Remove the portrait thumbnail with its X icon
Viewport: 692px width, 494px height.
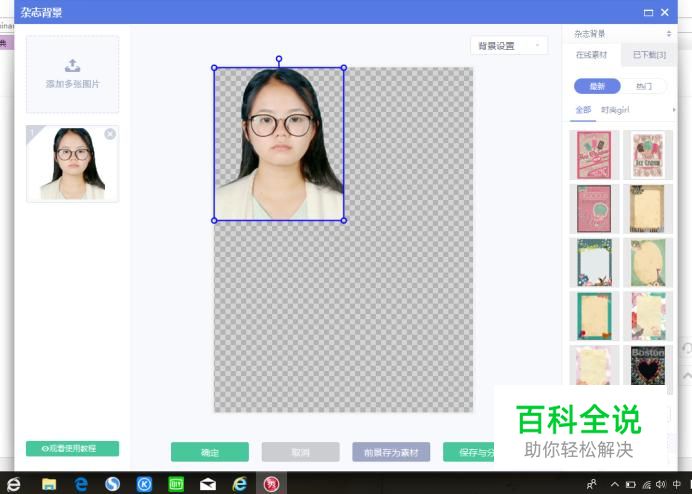pyautogui.click(x=110, y=134)
